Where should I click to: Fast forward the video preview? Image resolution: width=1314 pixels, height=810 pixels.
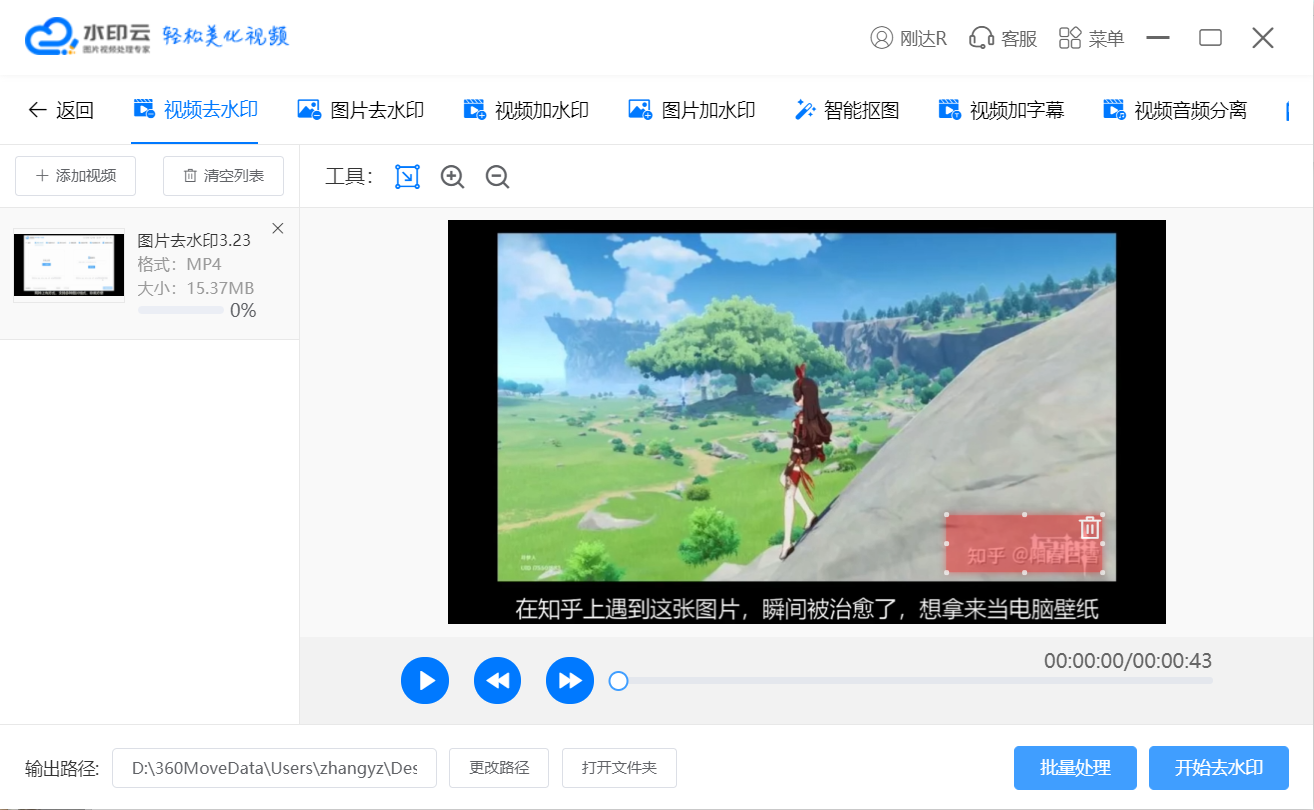pyautogui.click(x=570, y=681)
